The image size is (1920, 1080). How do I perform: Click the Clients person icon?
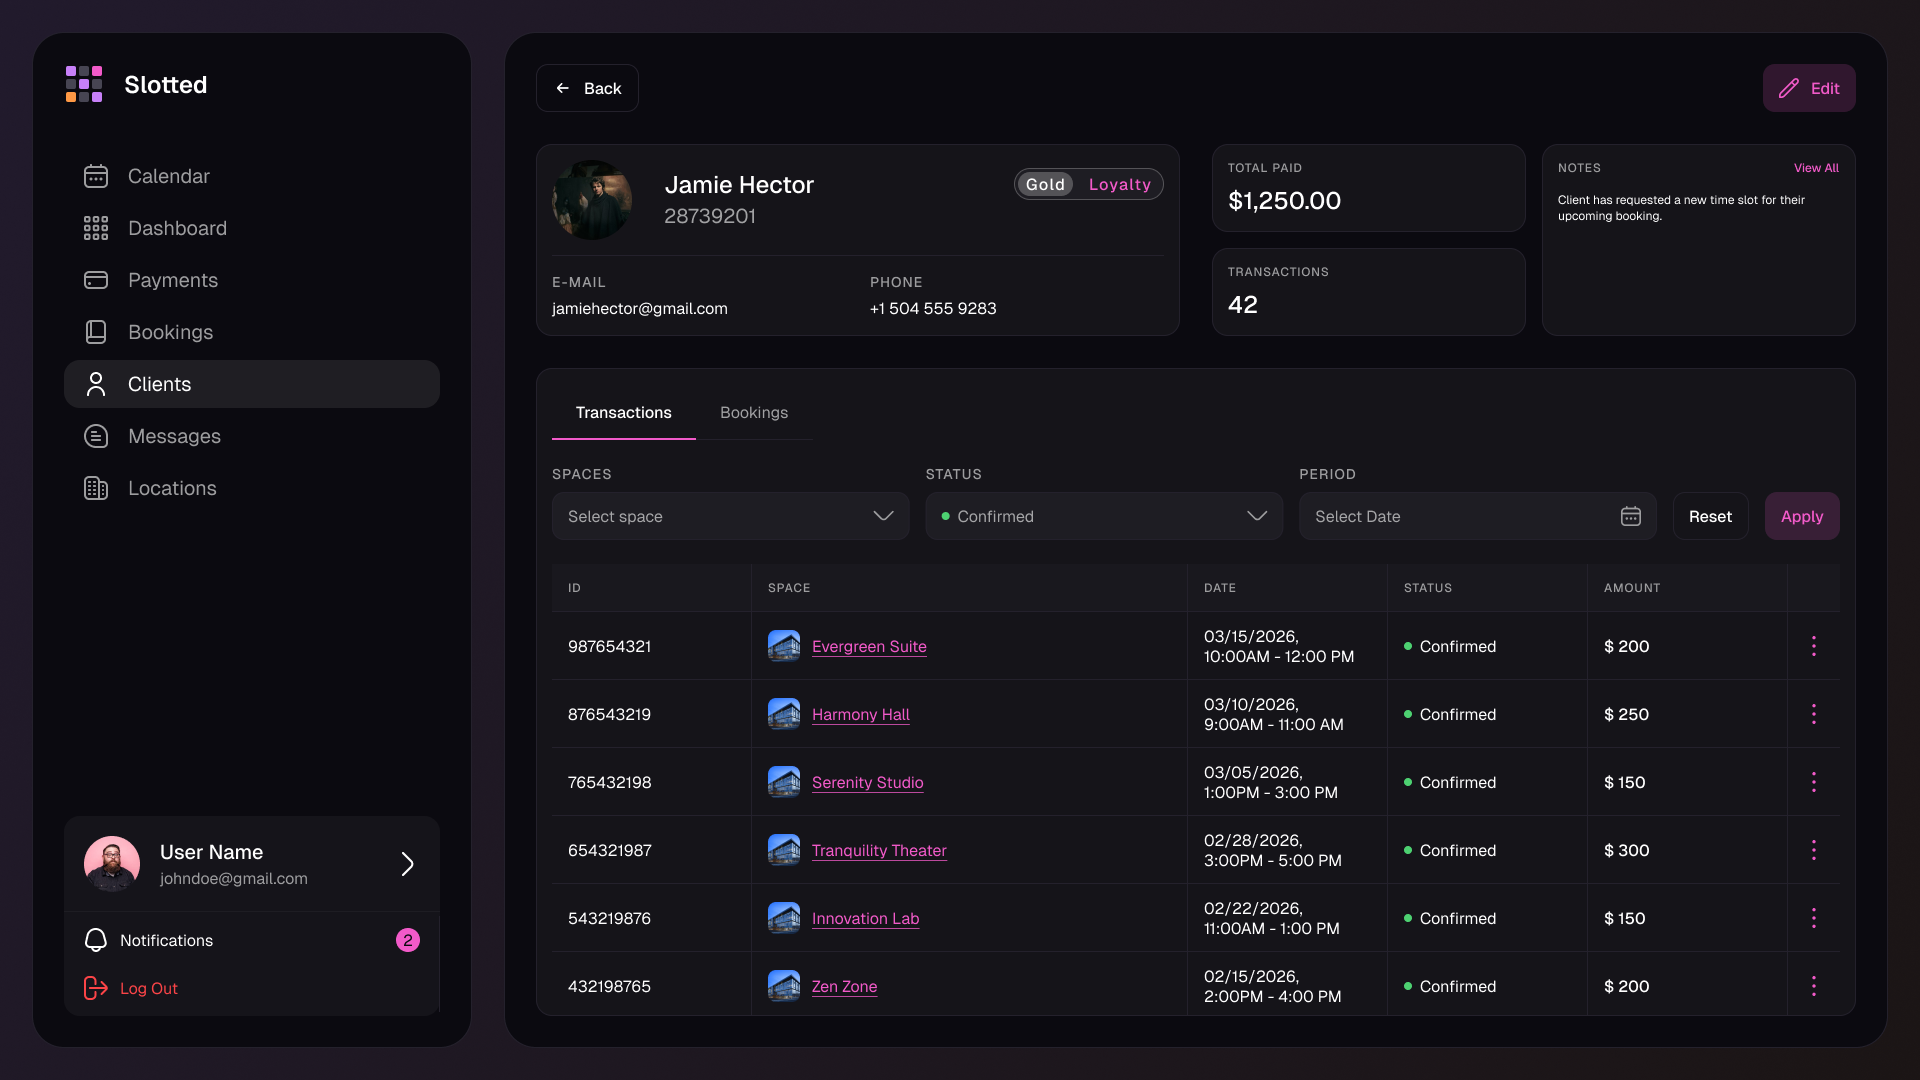click(96, 384)
